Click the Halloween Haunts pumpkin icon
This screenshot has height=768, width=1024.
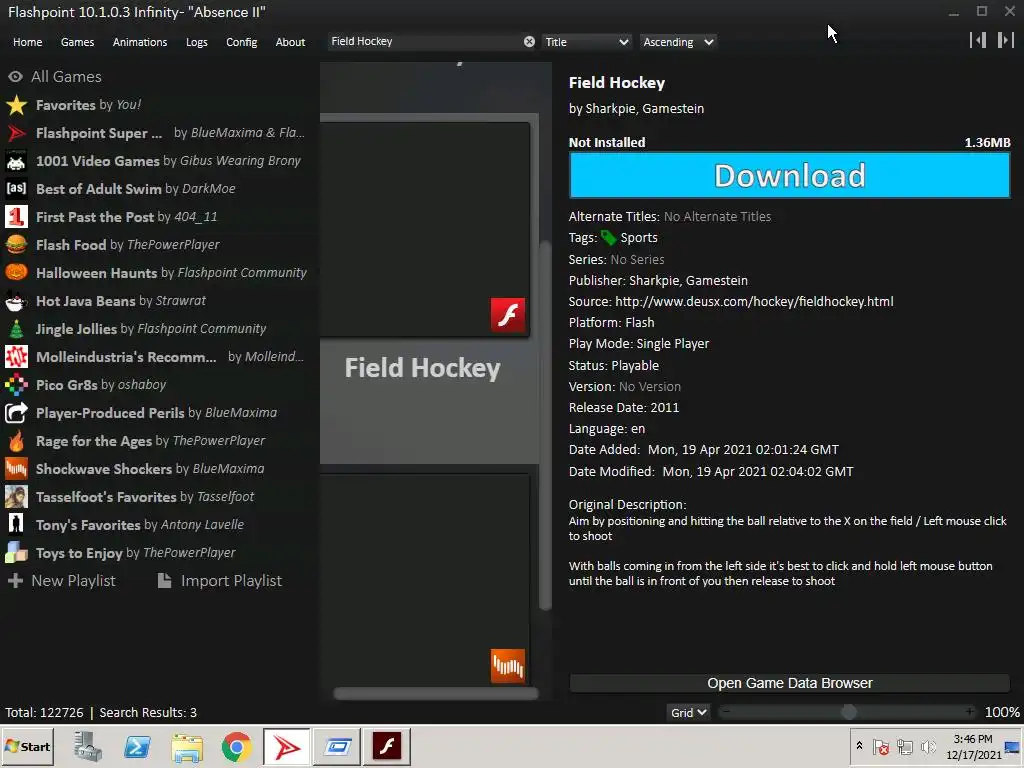(16, 272)
